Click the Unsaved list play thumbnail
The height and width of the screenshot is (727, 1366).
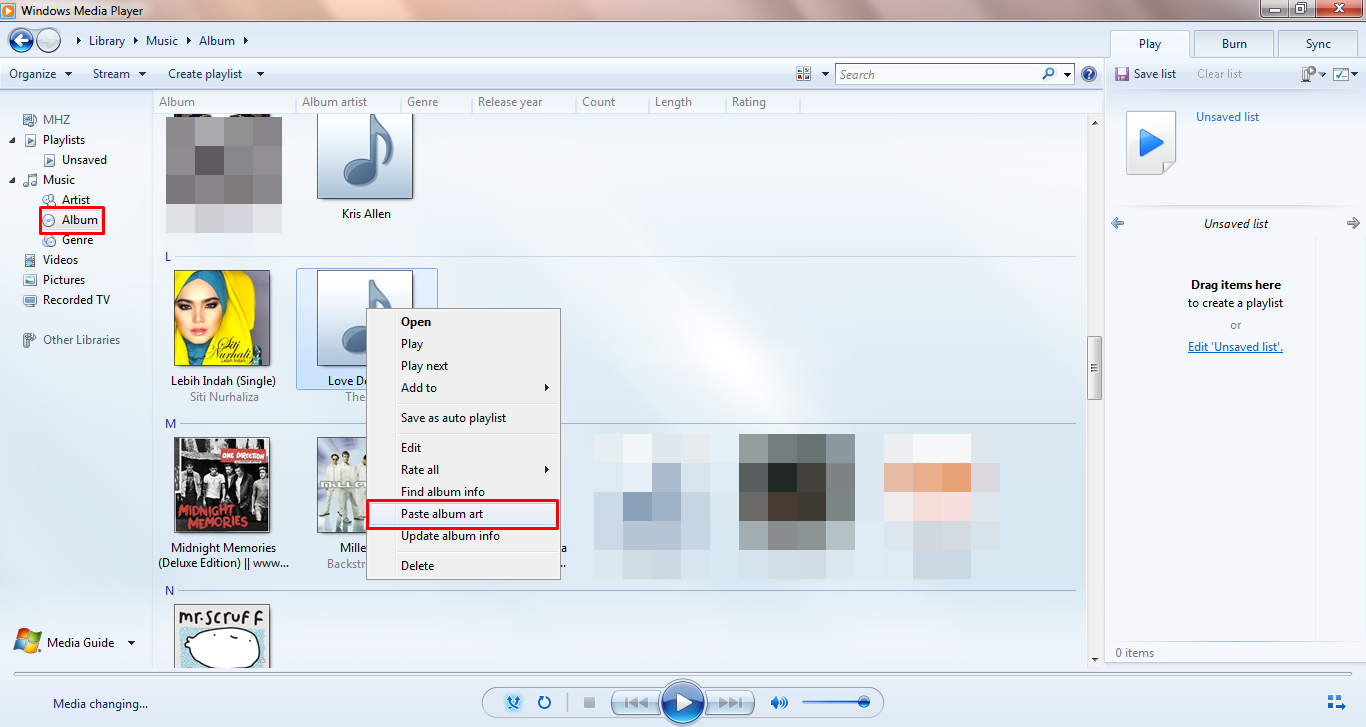click(x=1151, y=143)
